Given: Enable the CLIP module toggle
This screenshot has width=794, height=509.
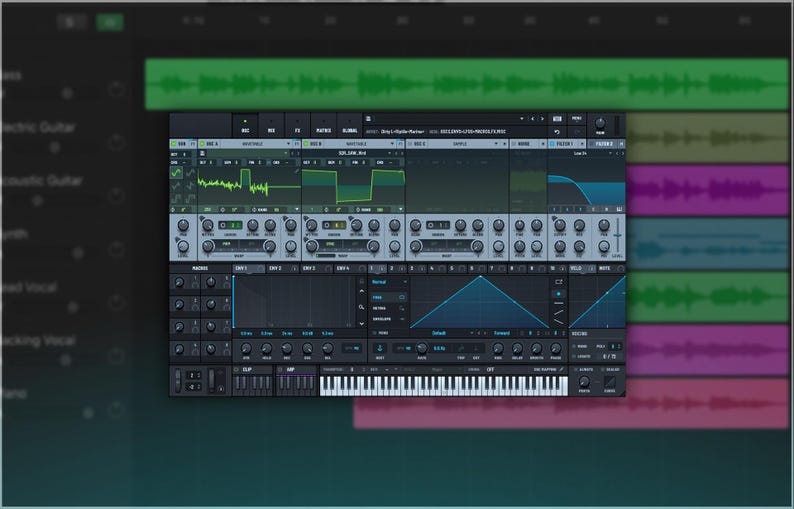Looking at the screenshot, I should coord(236,370).
